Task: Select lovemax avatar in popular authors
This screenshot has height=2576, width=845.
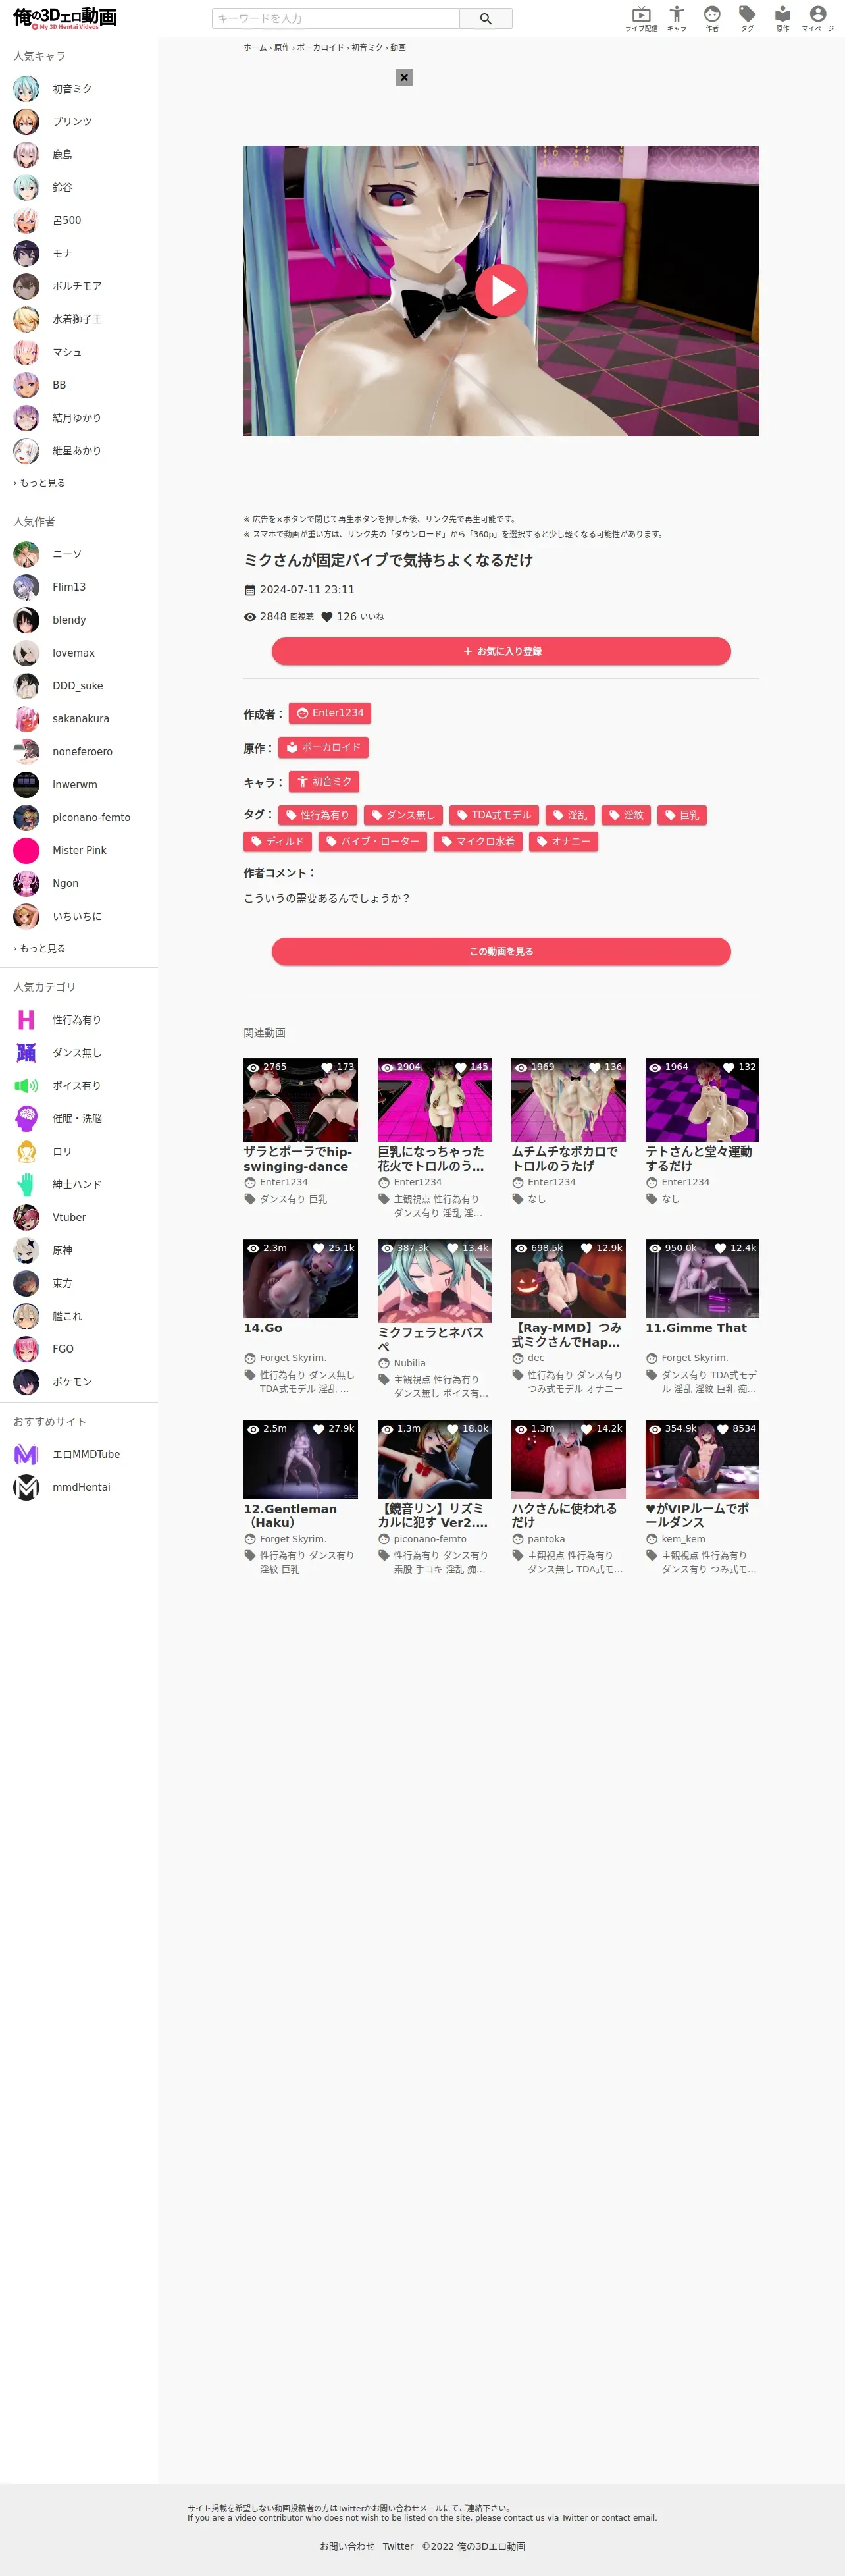Action: (x=26, y=653)
